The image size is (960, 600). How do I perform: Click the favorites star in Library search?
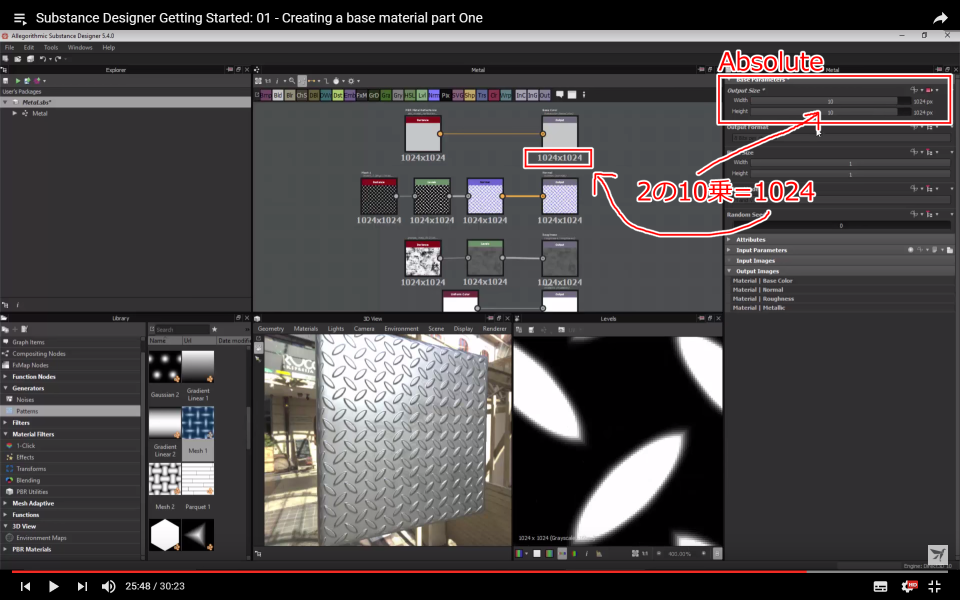click(x=214, y=329)
